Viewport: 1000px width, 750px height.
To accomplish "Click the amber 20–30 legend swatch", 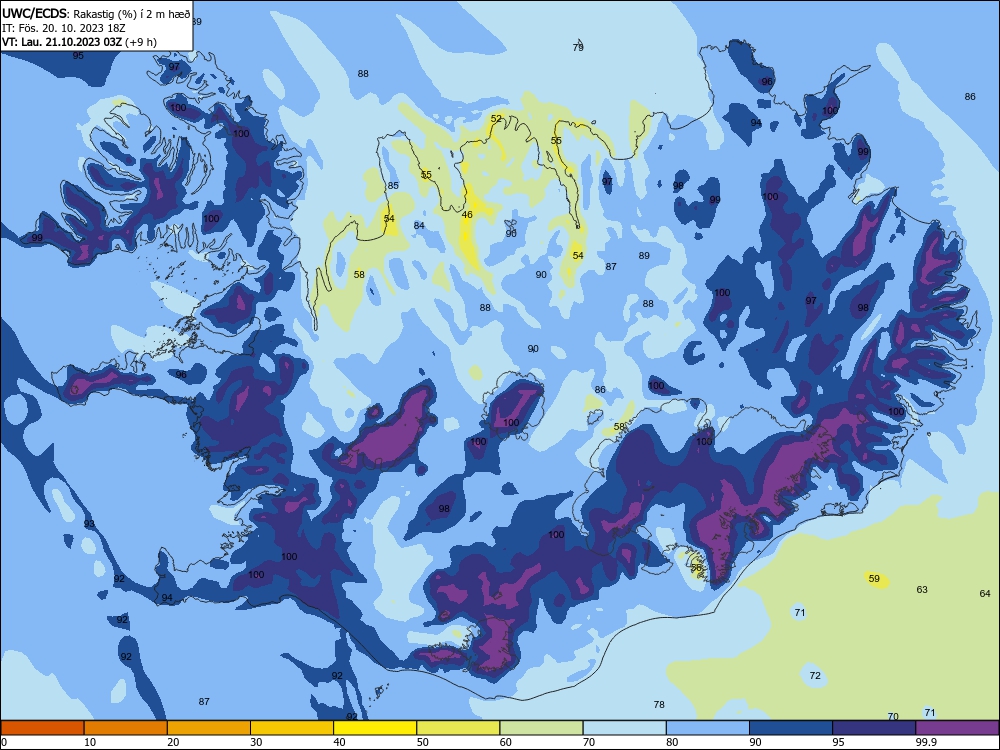I will (209, 728).
